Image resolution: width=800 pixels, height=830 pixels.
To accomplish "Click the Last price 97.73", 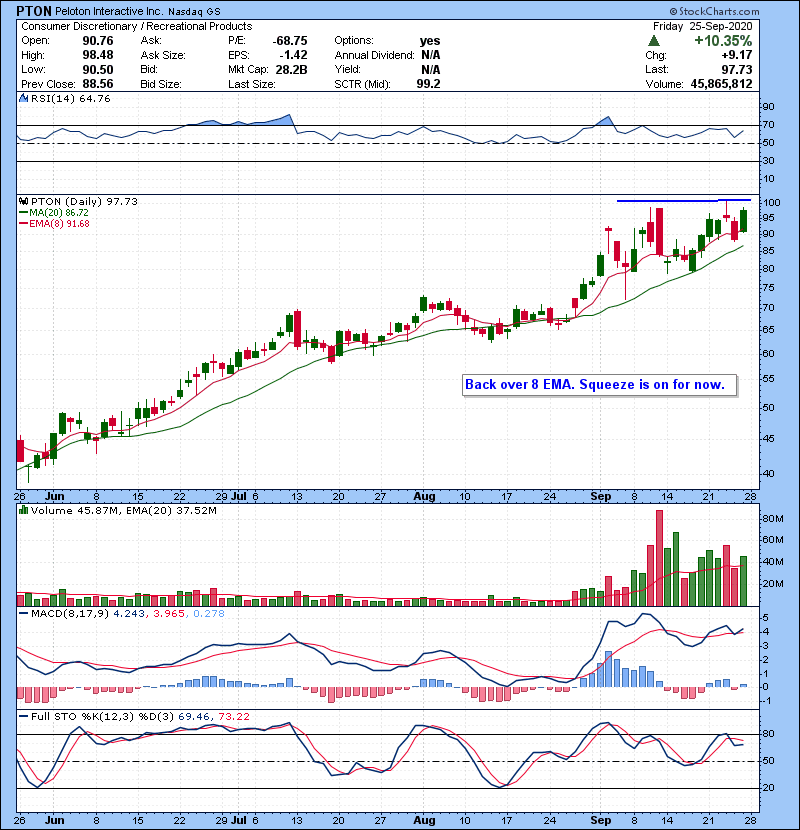I will point(736,69).
